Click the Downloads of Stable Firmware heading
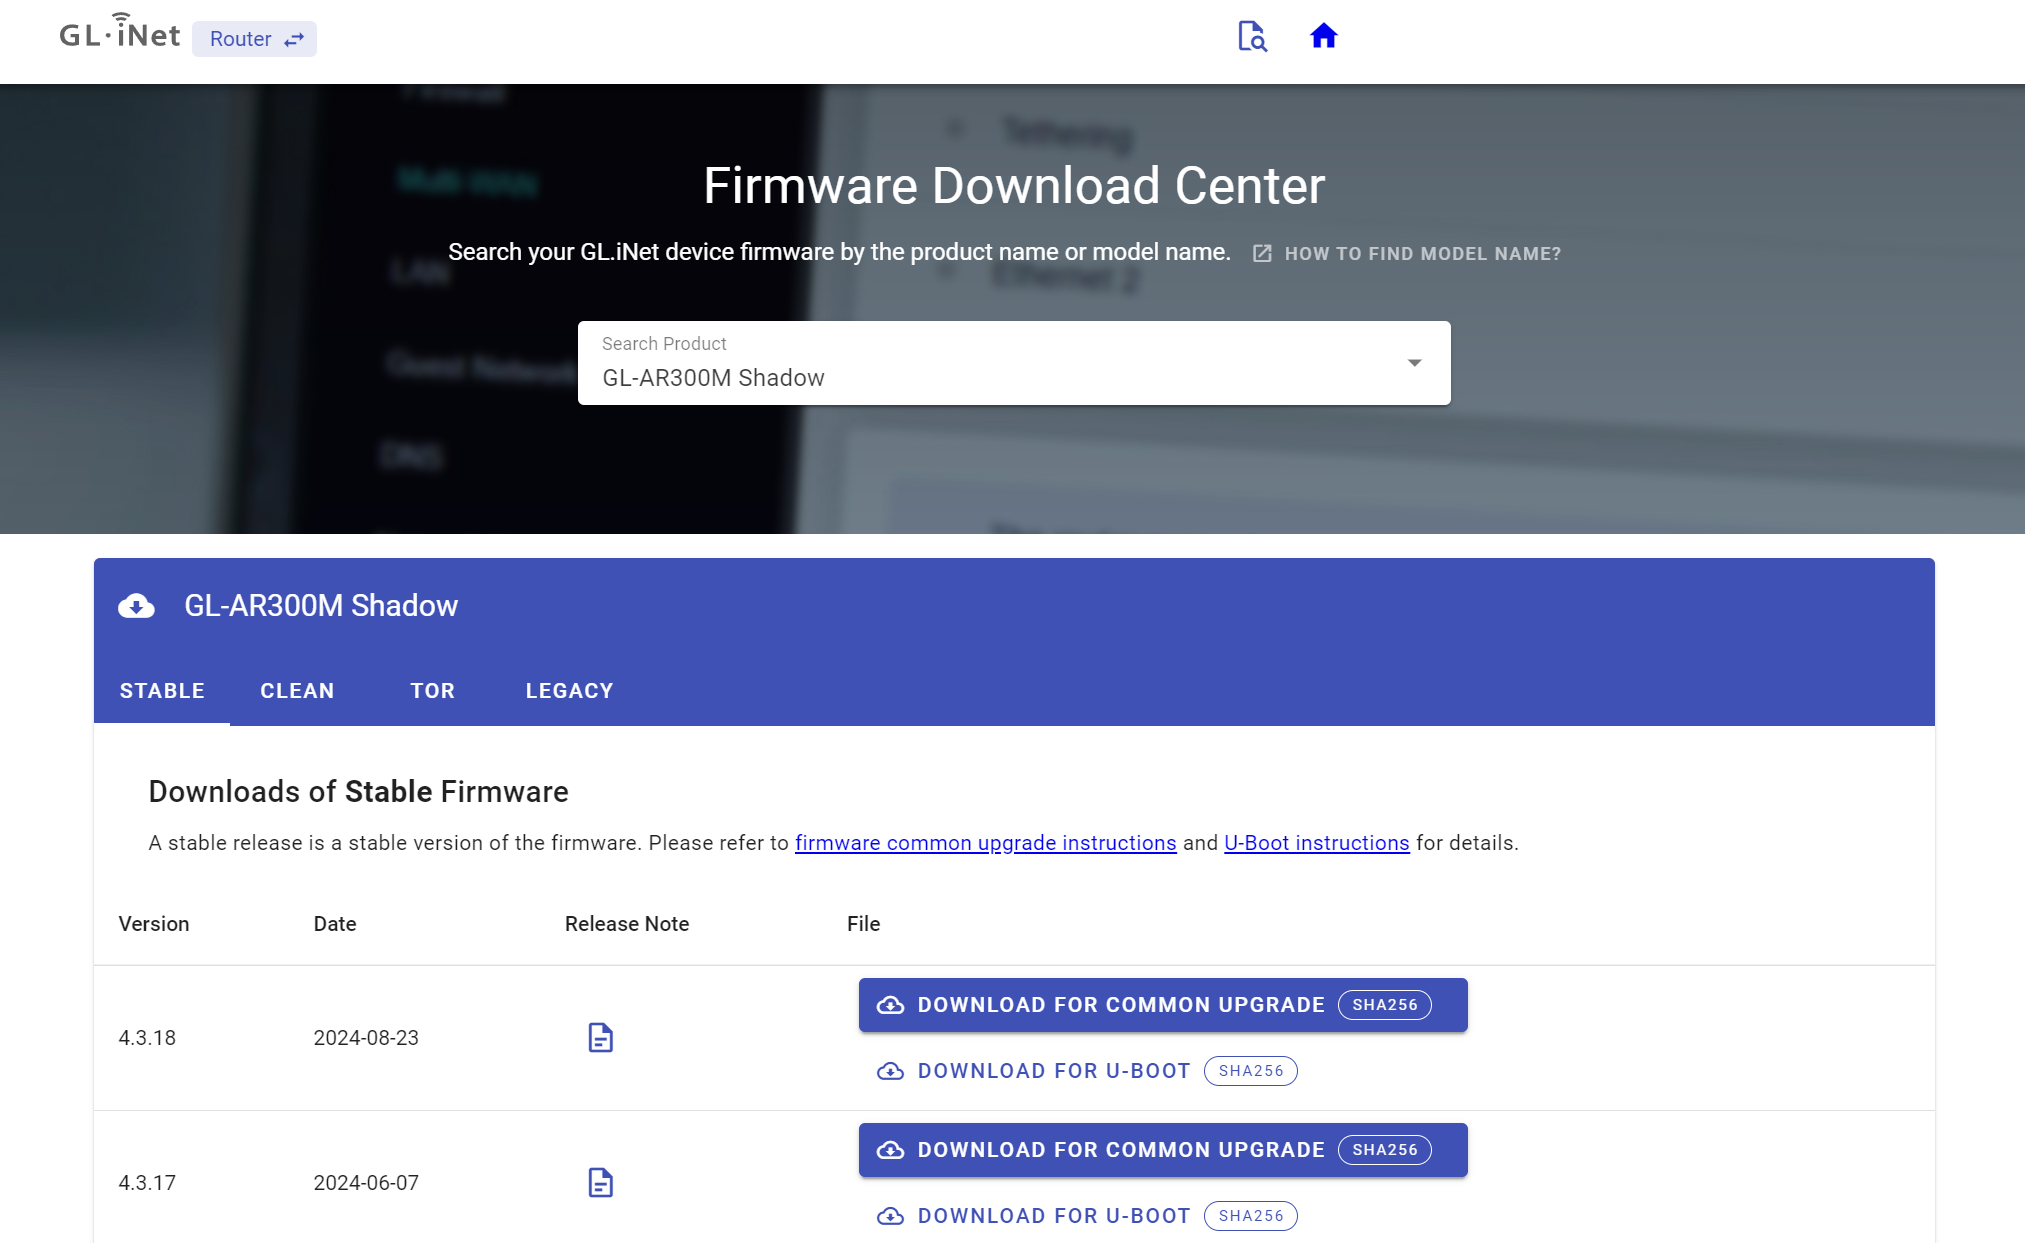The height and width of the screenshot is (1243, 2025). (x=358, y=792)
